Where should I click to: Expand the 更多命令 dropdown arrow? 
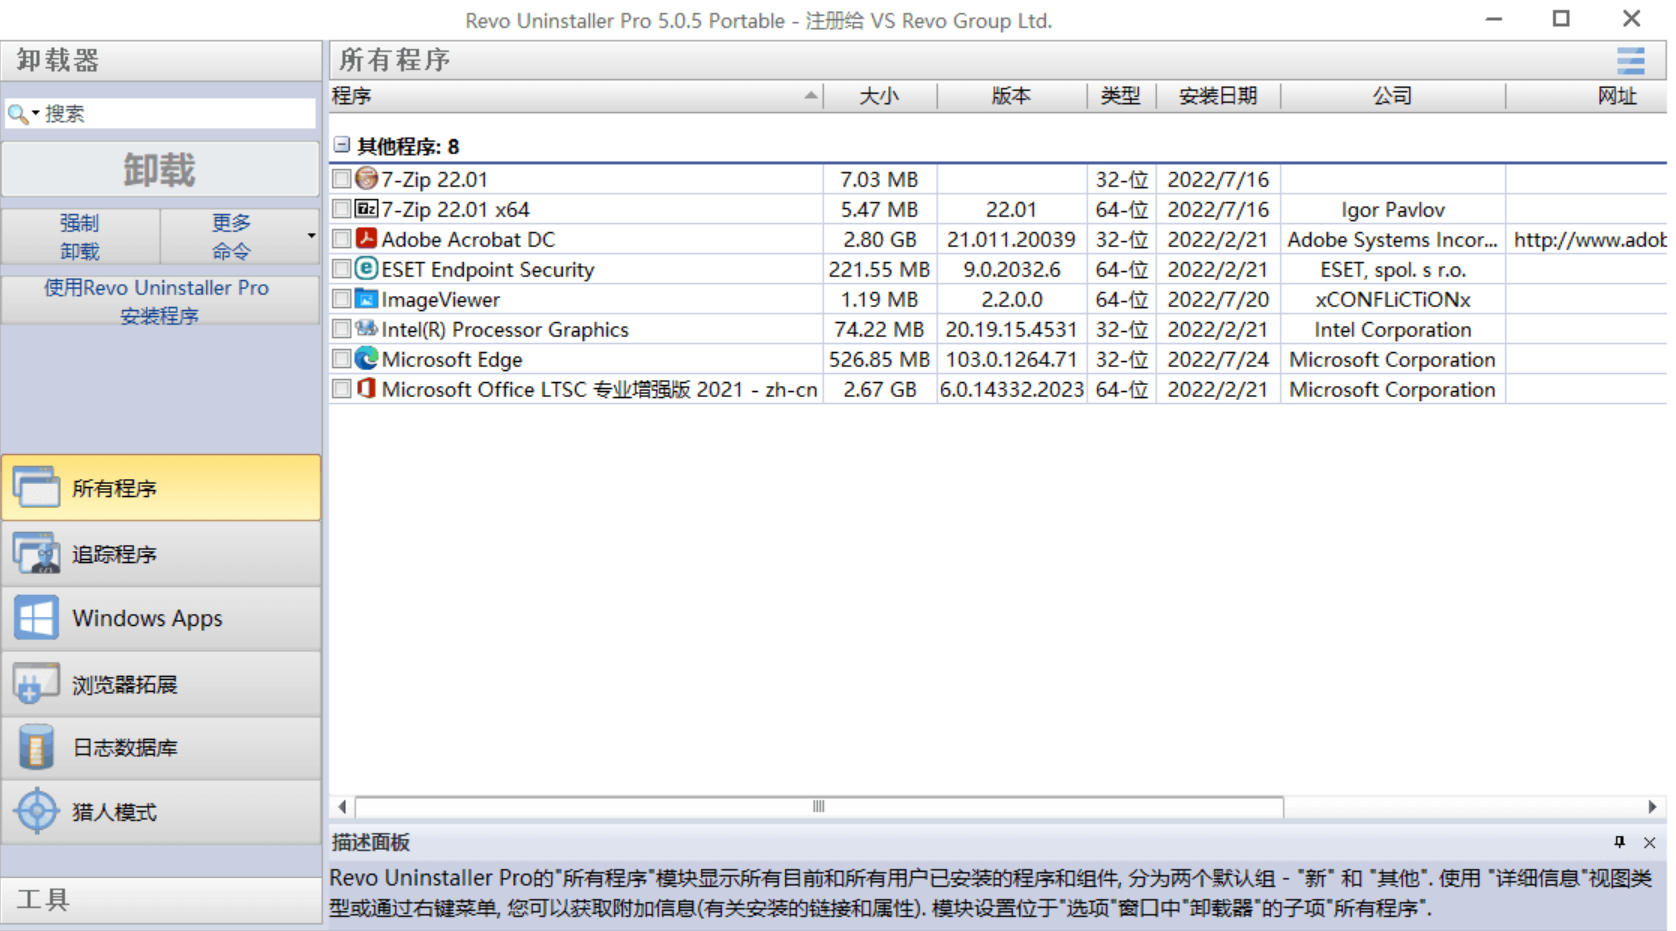[311, 236]
